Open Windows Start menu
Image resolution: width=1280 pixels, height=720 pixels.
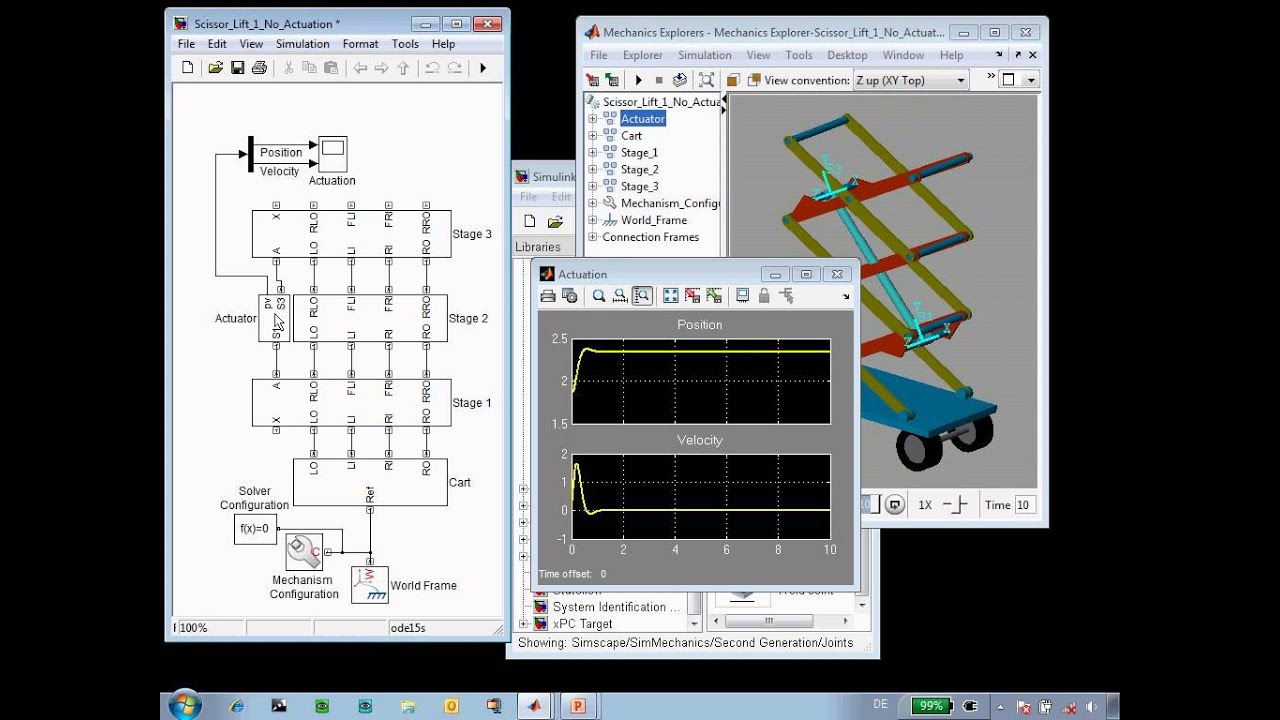point(184,706)
